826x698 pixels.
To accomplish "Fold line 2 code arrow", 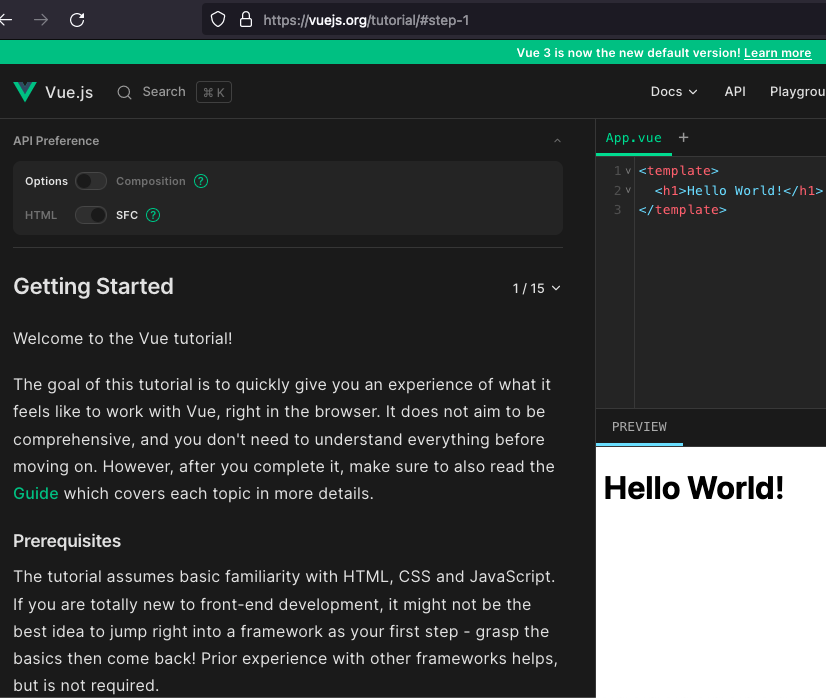I will [628, 190].
